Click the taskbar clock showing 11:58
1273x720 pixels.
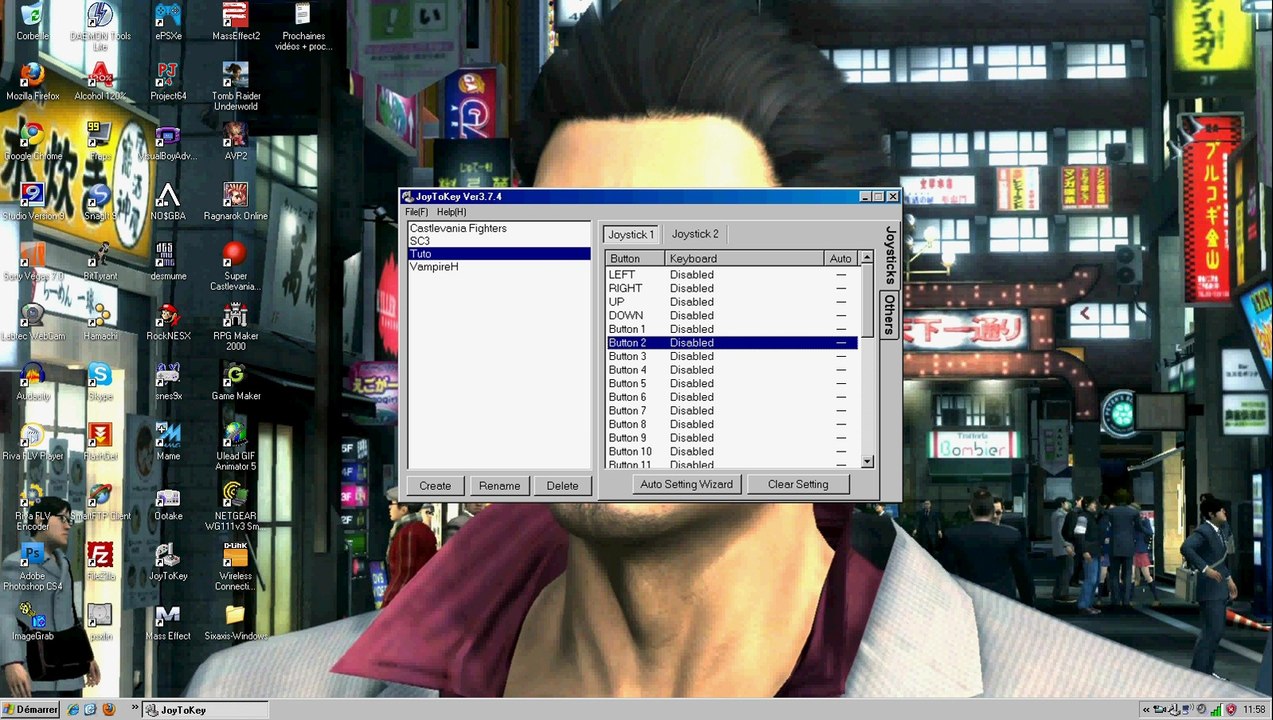1254,710
